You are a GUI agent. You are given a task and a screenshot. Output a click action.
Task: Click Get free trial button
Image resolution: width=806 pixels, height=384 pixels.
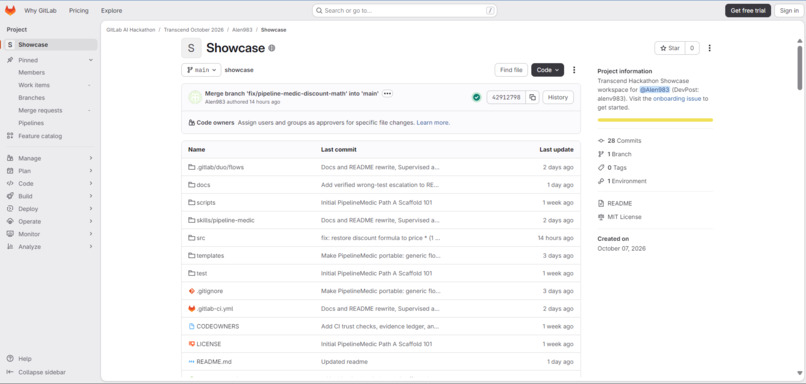pos(748,10)
